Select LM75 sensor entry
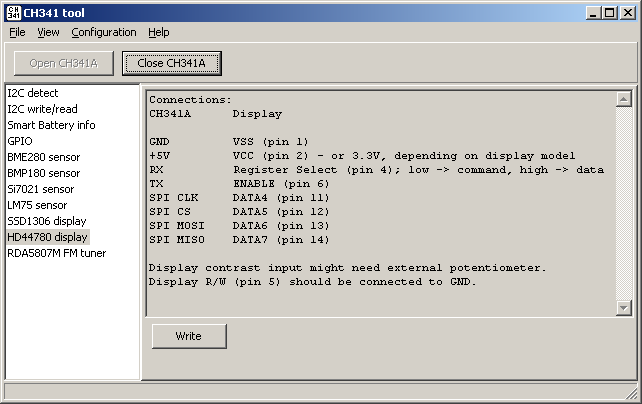 [x=37, y=205]
